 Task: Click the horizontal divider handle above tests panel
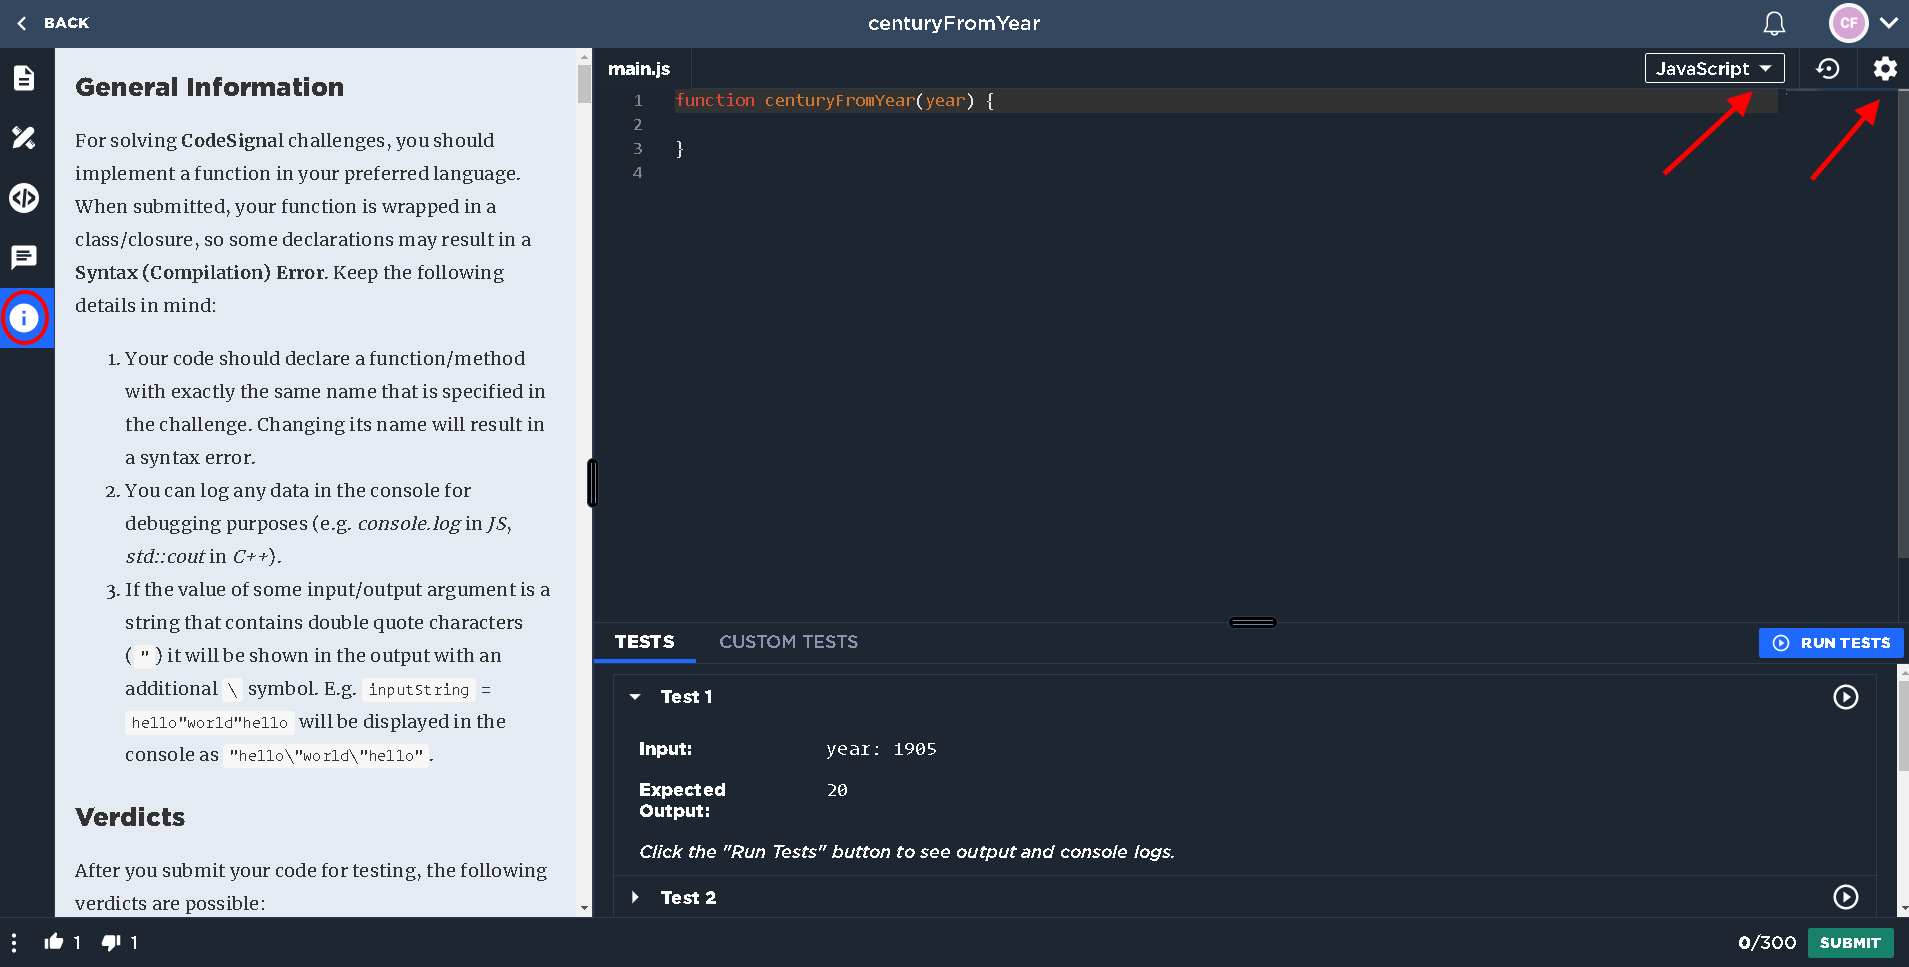(x=1252, y=622)
